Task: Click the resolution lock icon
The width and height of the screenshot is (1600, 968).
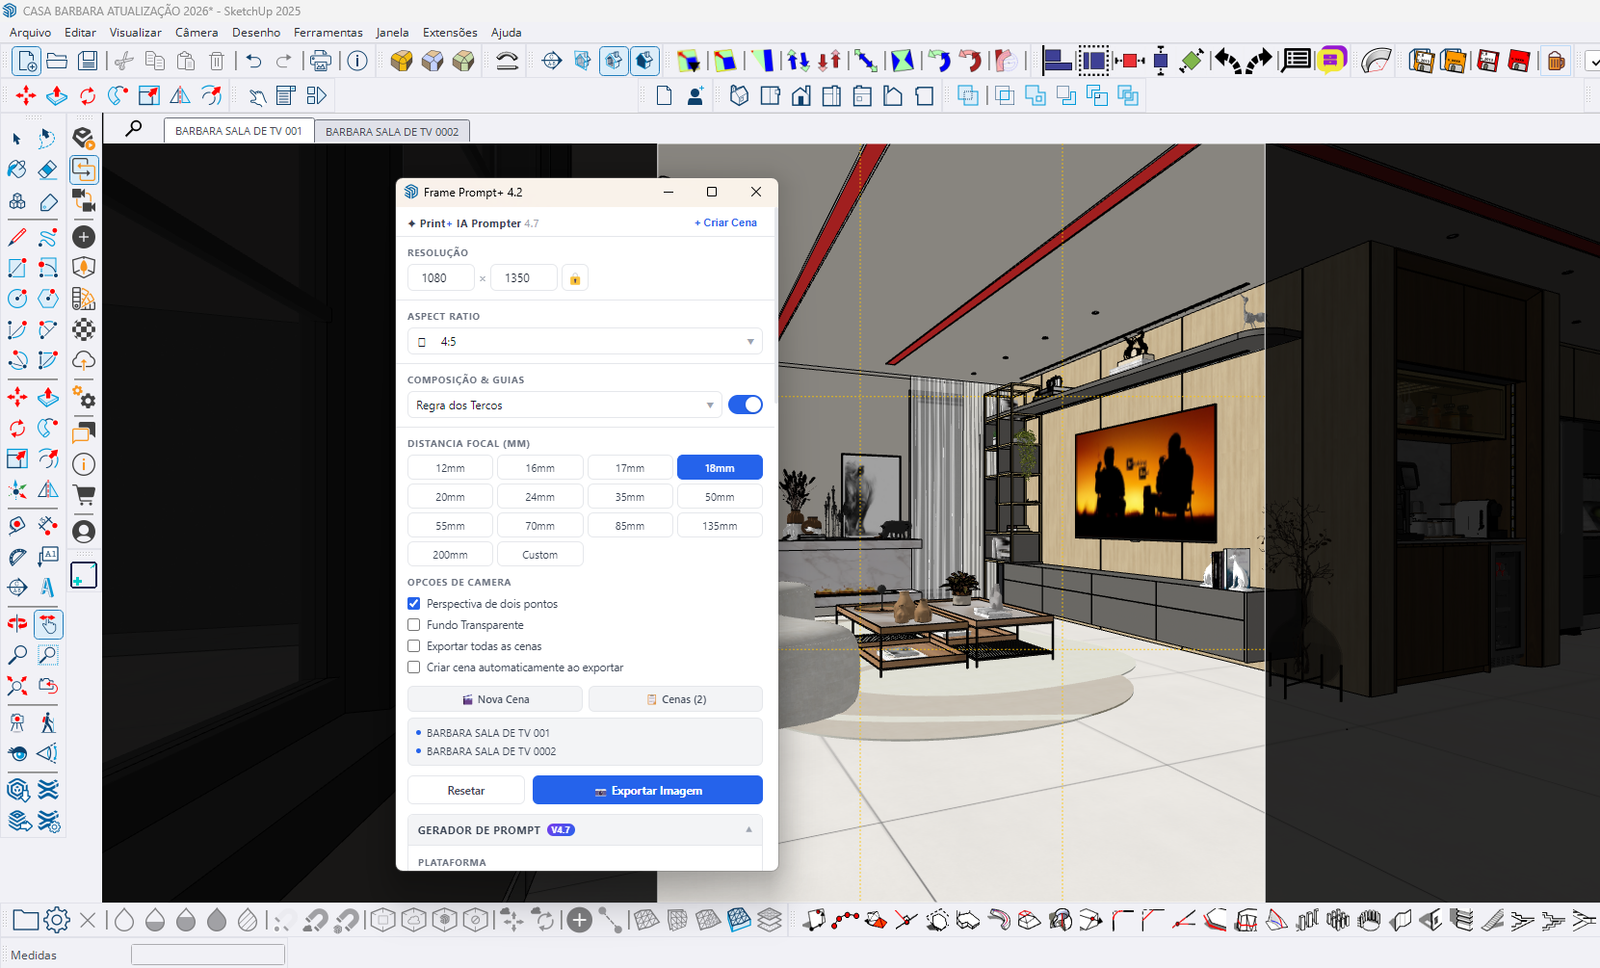Action: (575, 278)
